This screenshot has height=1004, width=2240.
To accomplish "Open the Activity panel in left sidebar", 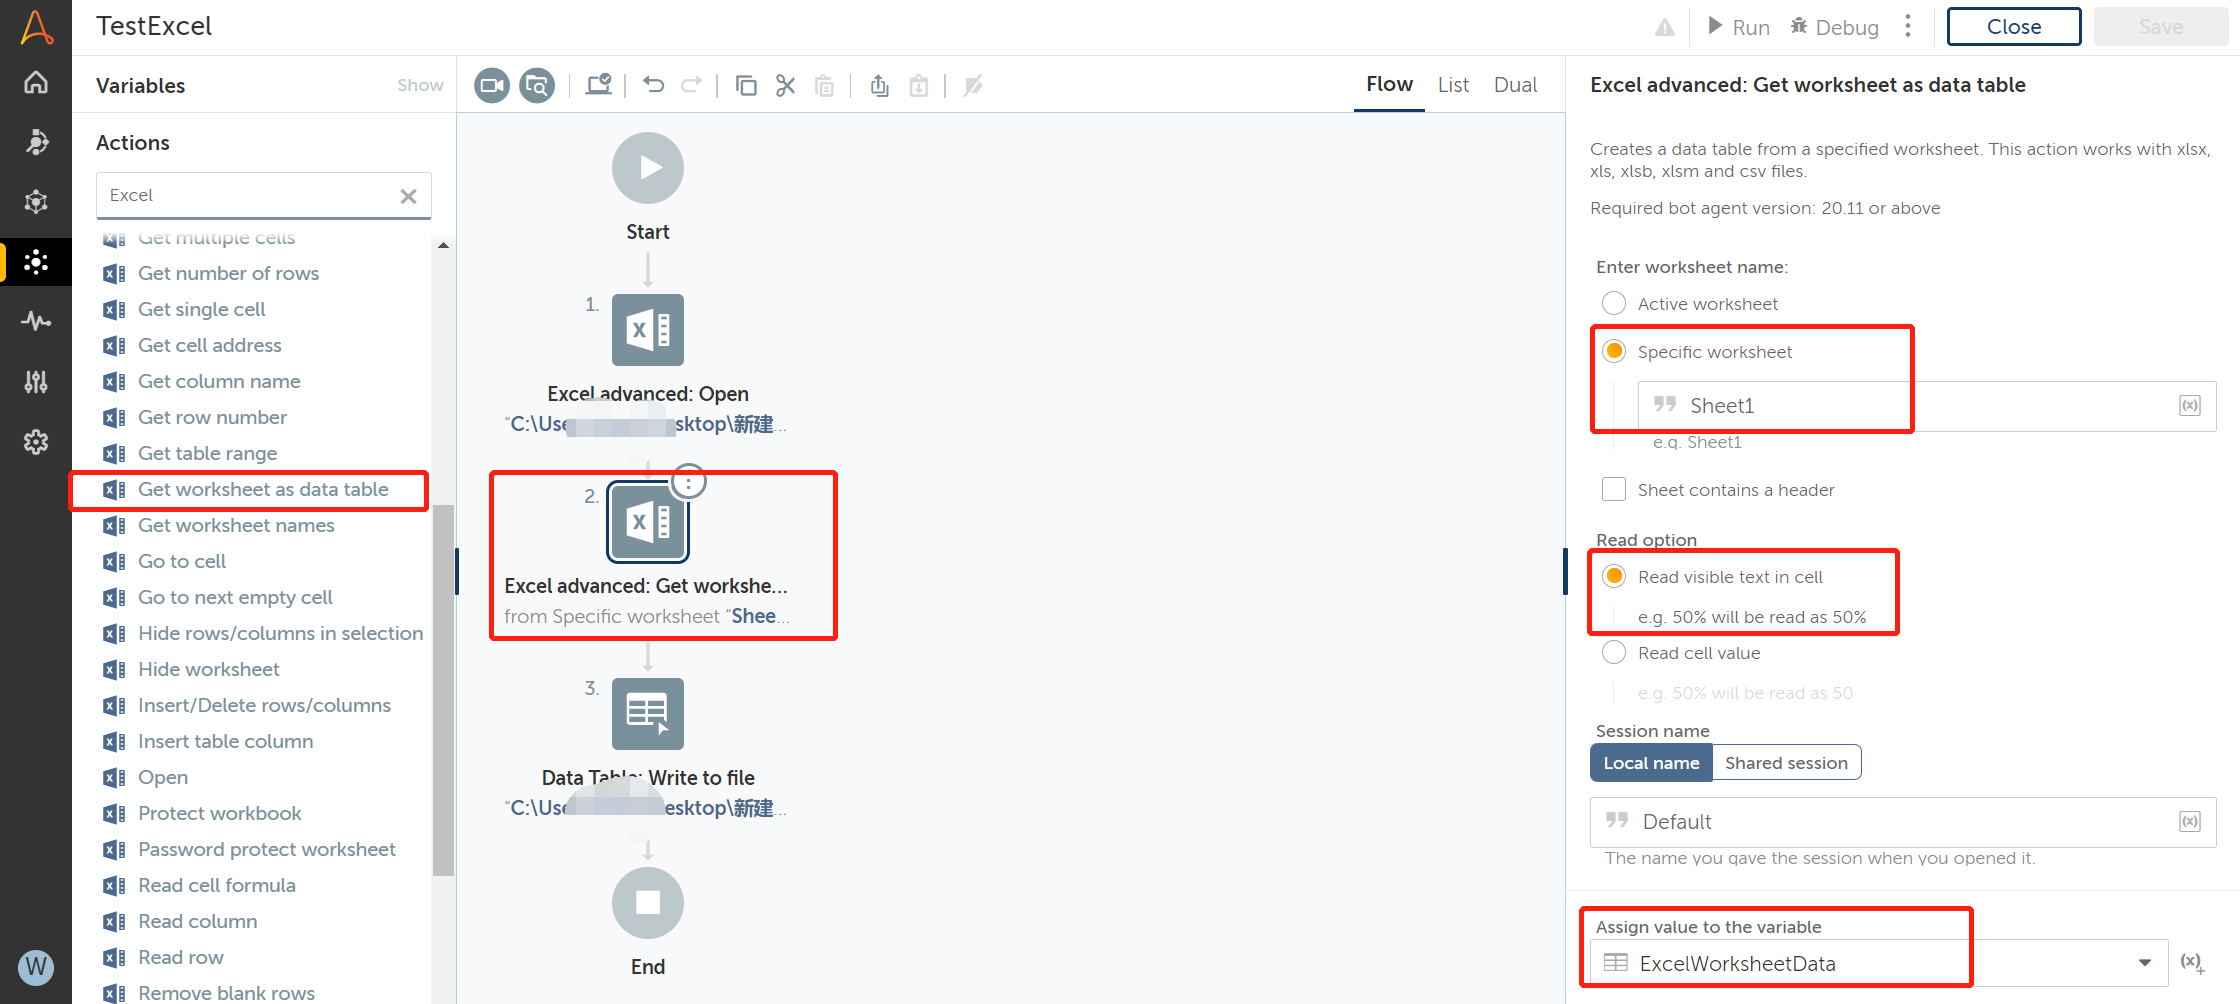I will click(x=36, y=321).
